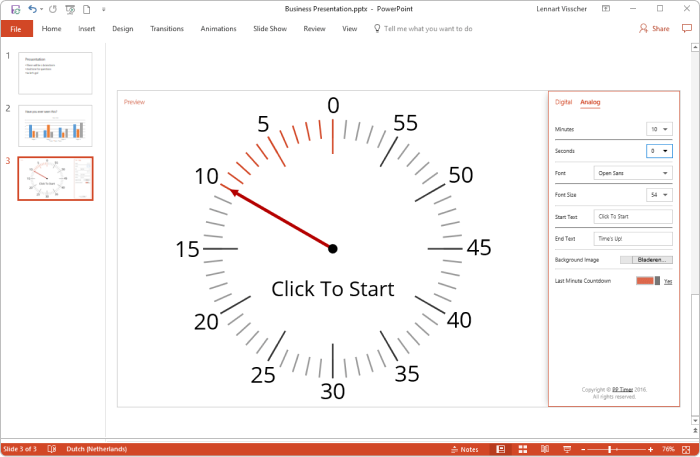This screenshot has height=457, width=700.
Task: Fit slide to current window icon
Action: coord(687,449)
